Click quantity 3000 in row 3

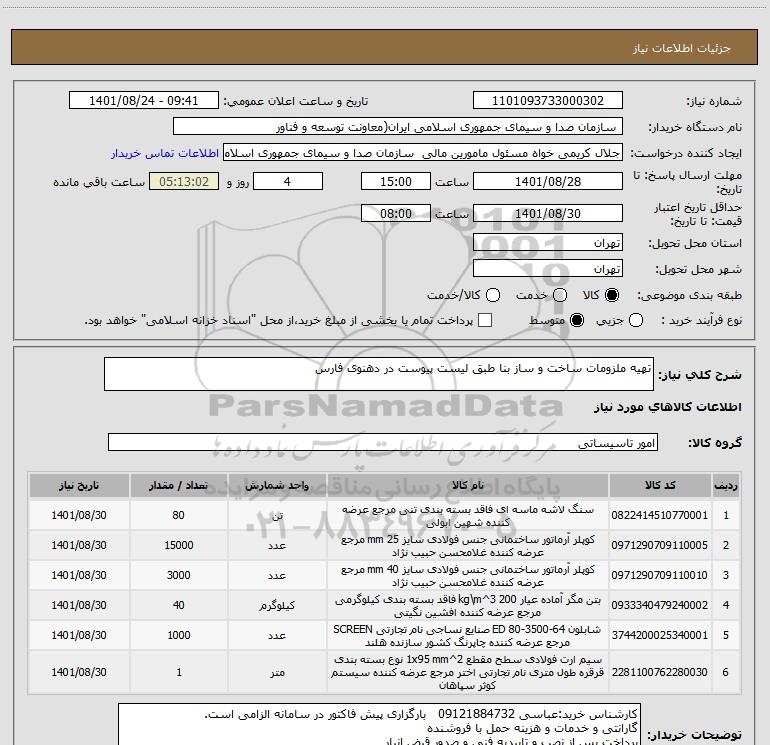(178, 575)
